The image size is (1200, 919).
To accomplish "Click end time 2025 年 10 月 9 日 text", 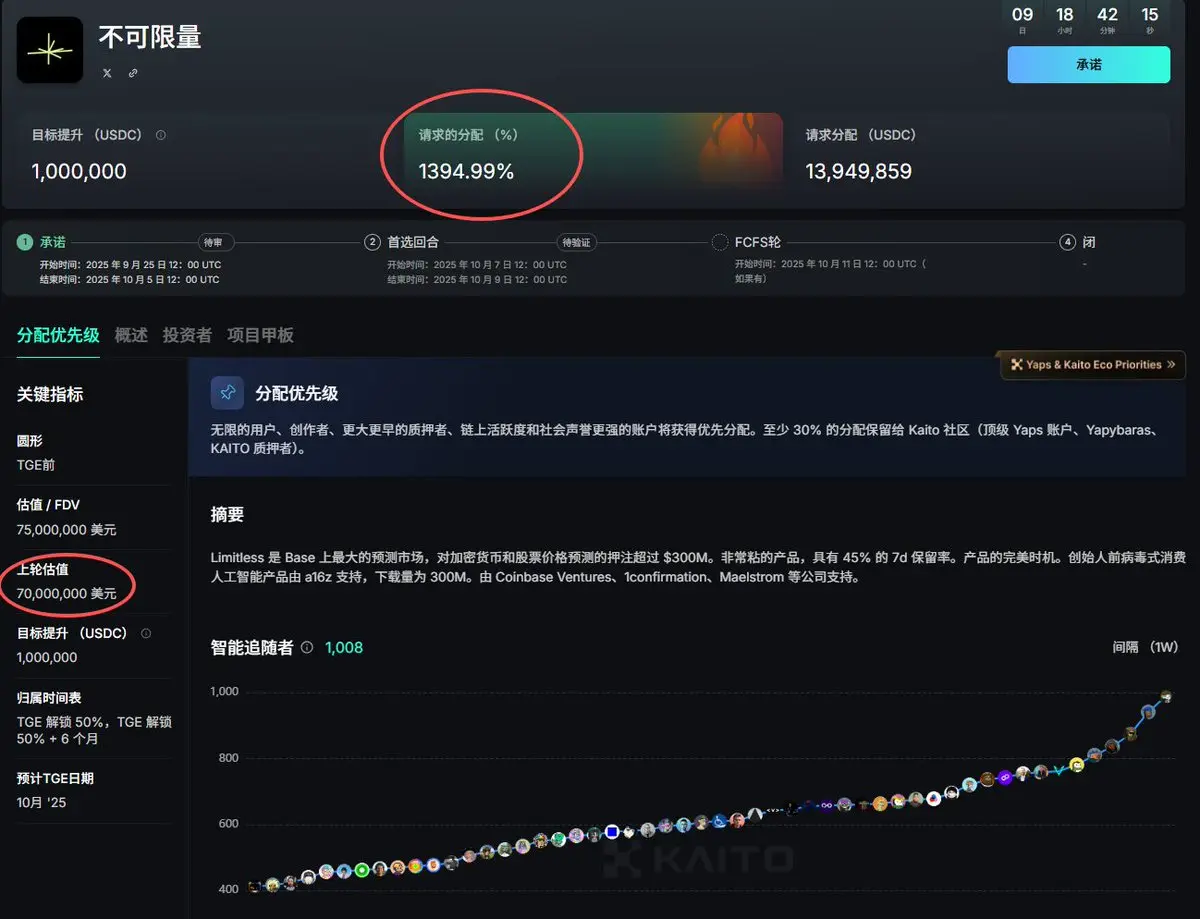I will (477, 280).
